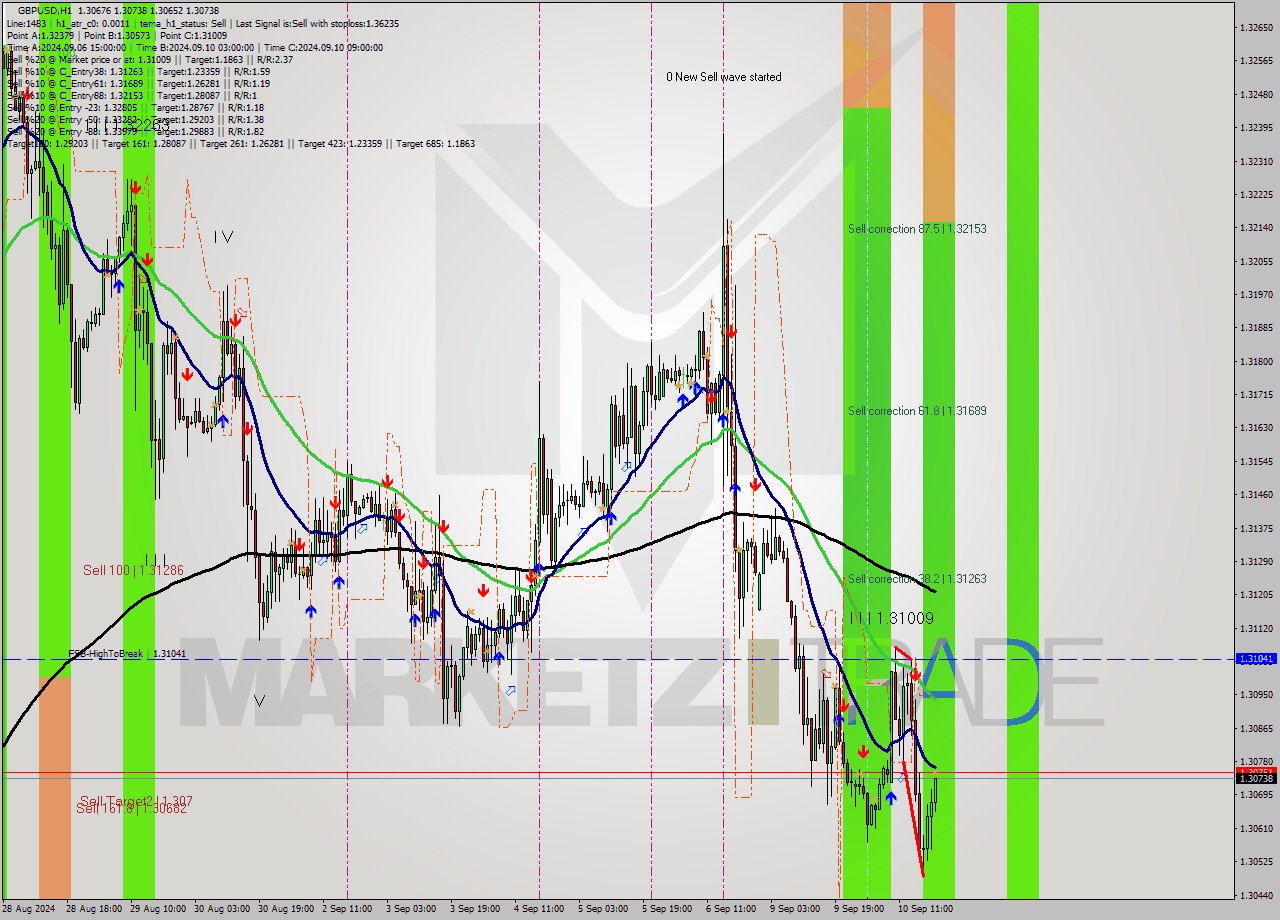This screenshot has height=920, width=1280.
Task: Click the '30 Aug 19:00' time axis label
Action: coord(285,909)
